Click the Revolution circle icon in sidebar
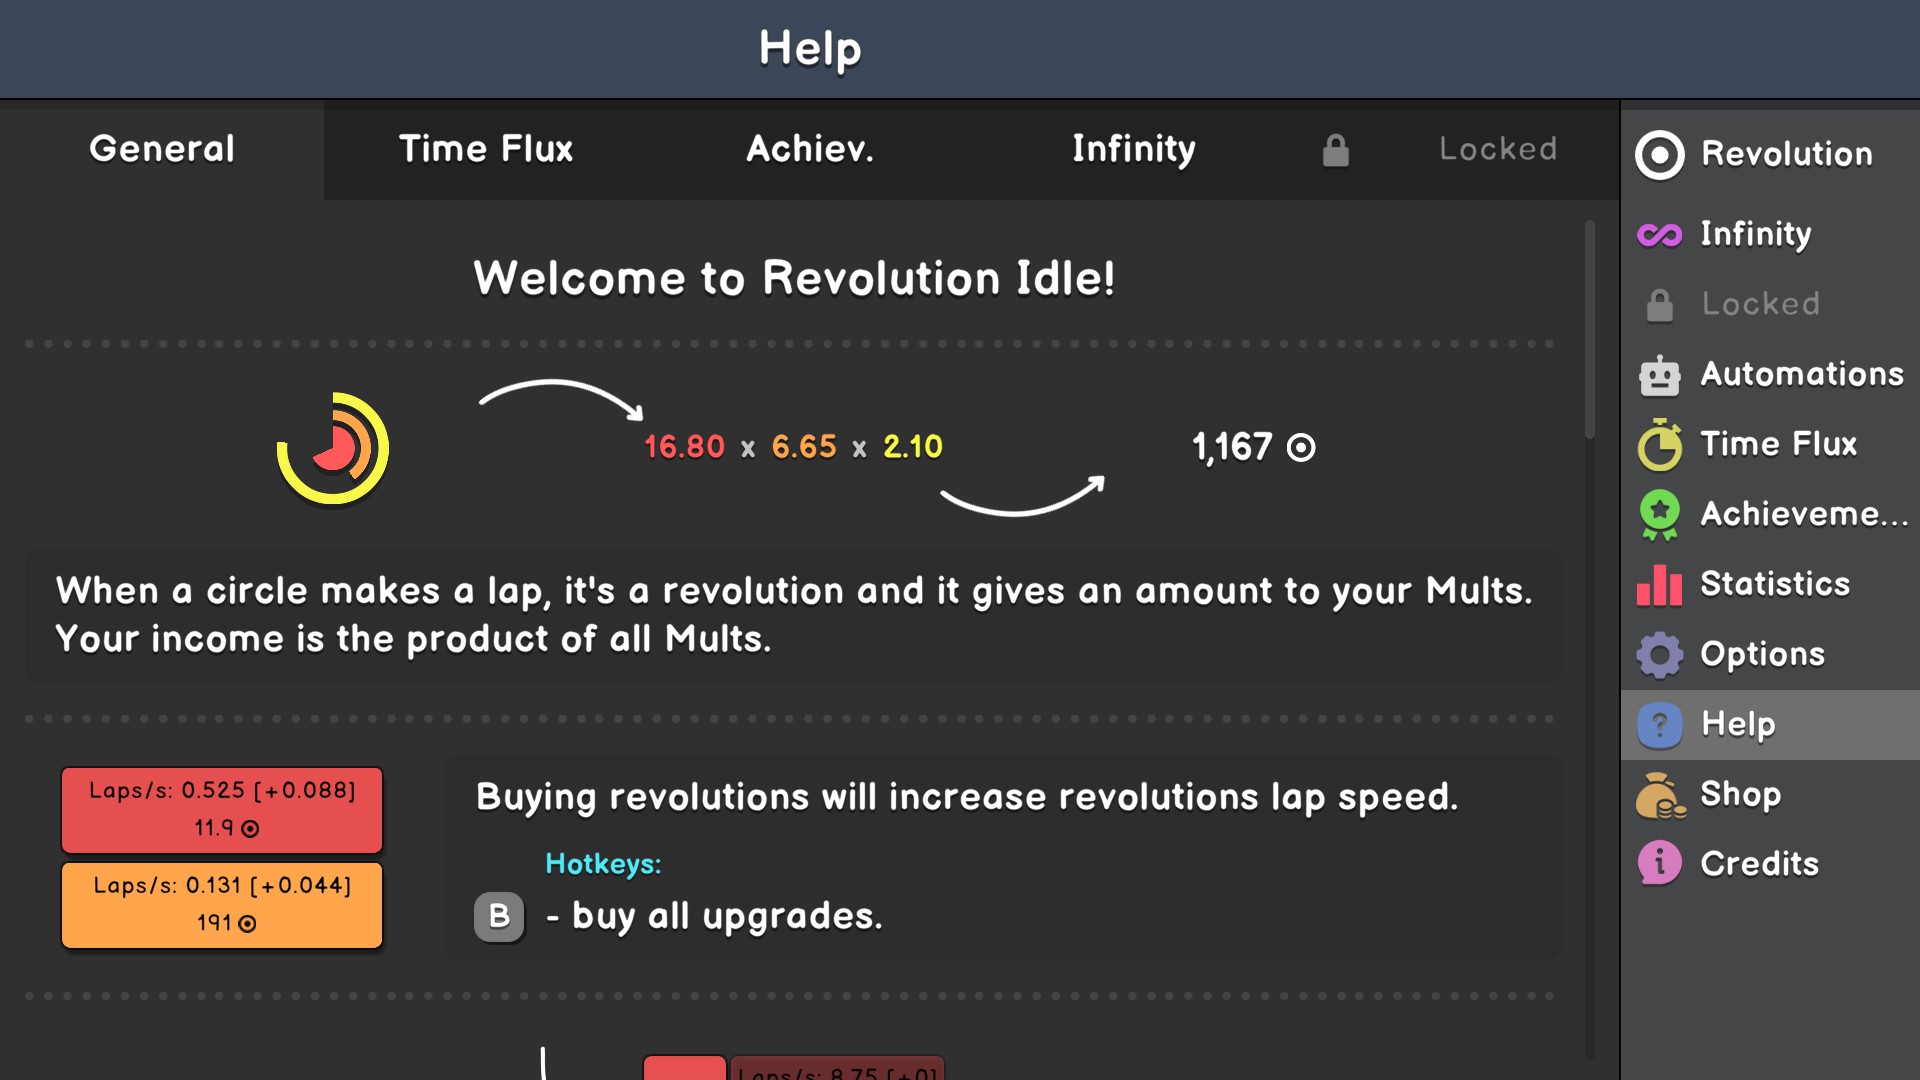 (x=1659, y=155)
